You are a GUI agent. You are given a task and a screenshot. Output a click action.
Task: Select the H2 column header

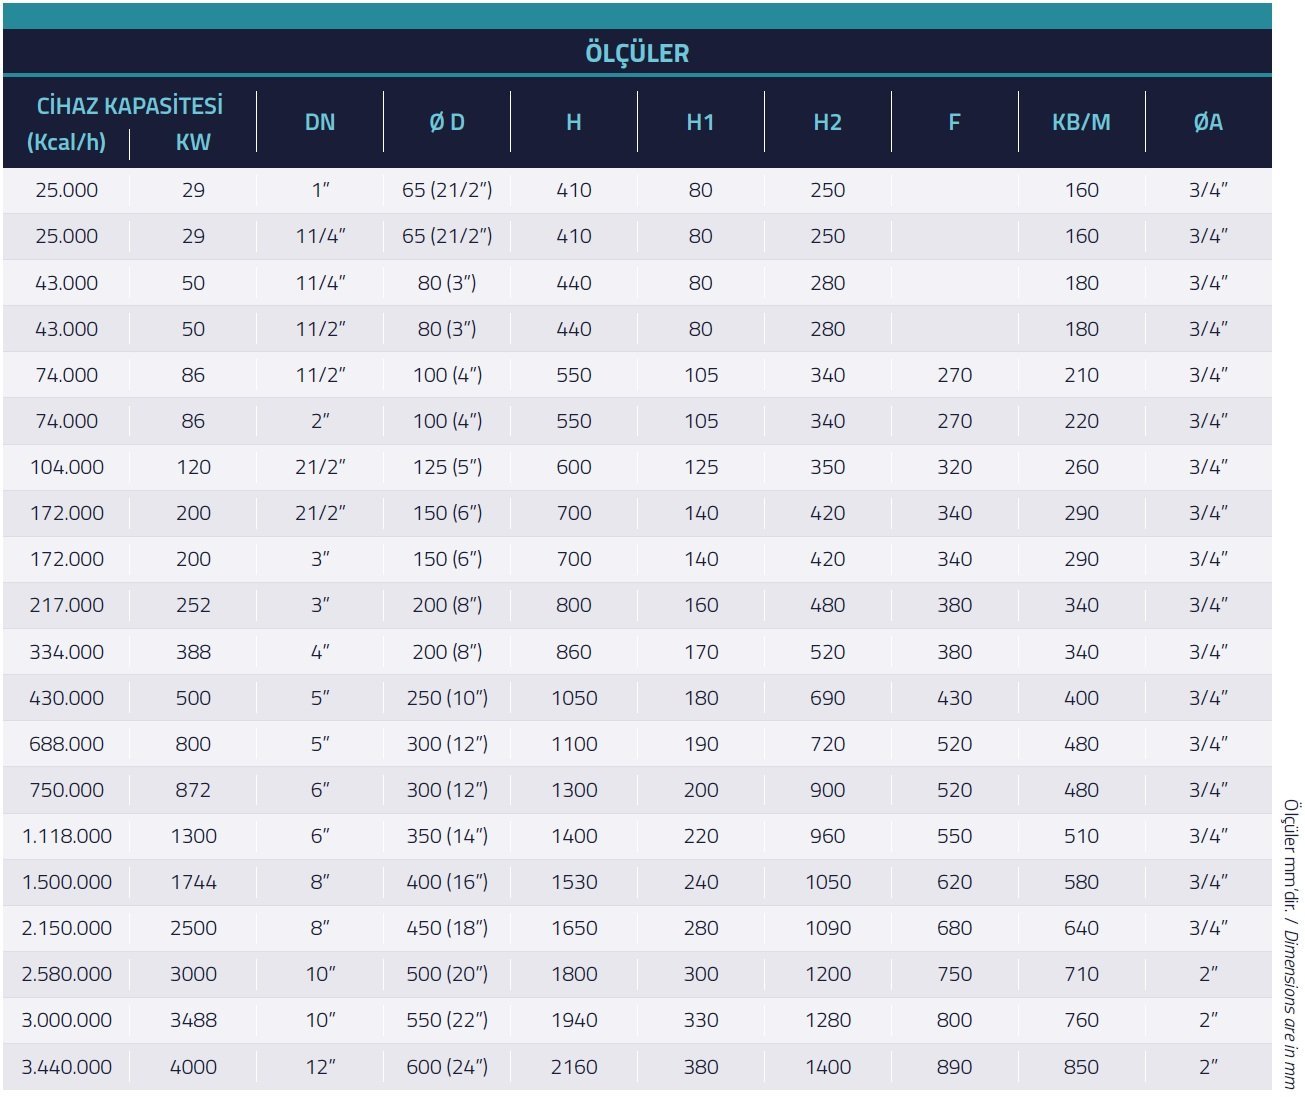click(x=827, y=122)
